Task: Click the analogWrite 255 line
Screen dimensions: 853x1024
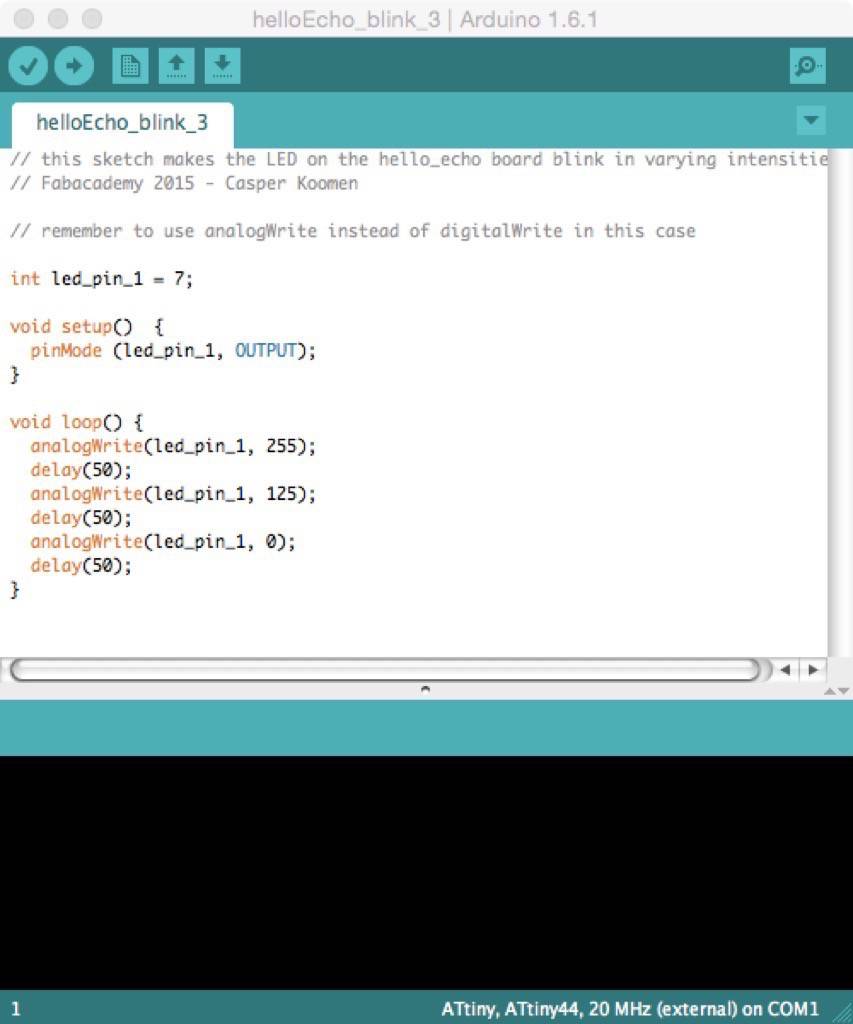Action: pos(172,446)
